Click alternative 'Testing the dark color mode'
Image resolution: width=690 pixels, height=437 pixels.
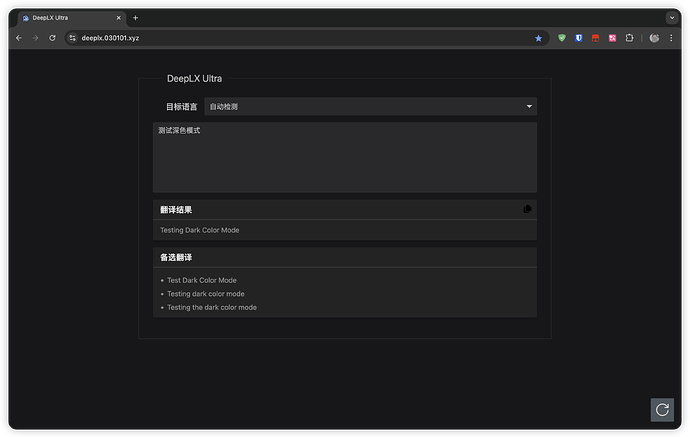[212, 308]
